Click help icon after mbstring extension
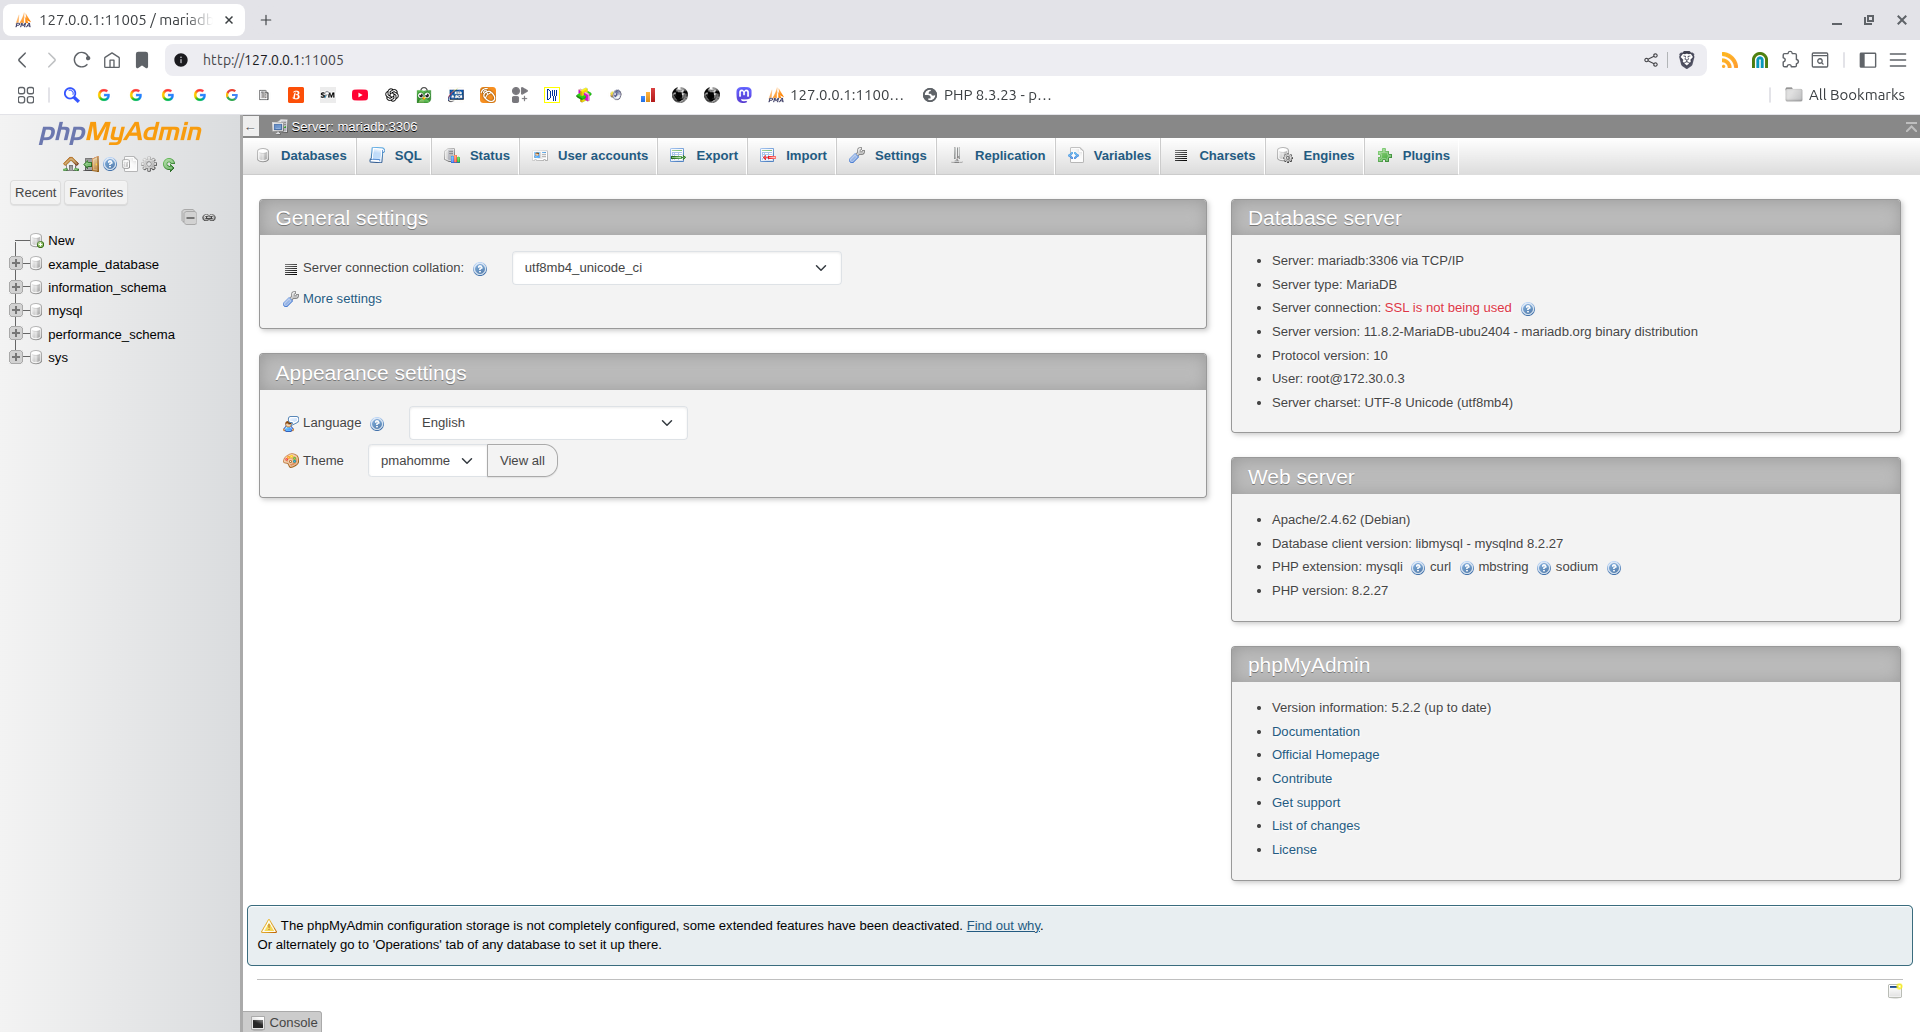Viewport: 1920px width, 1032px height. (x=1544, y=568)
